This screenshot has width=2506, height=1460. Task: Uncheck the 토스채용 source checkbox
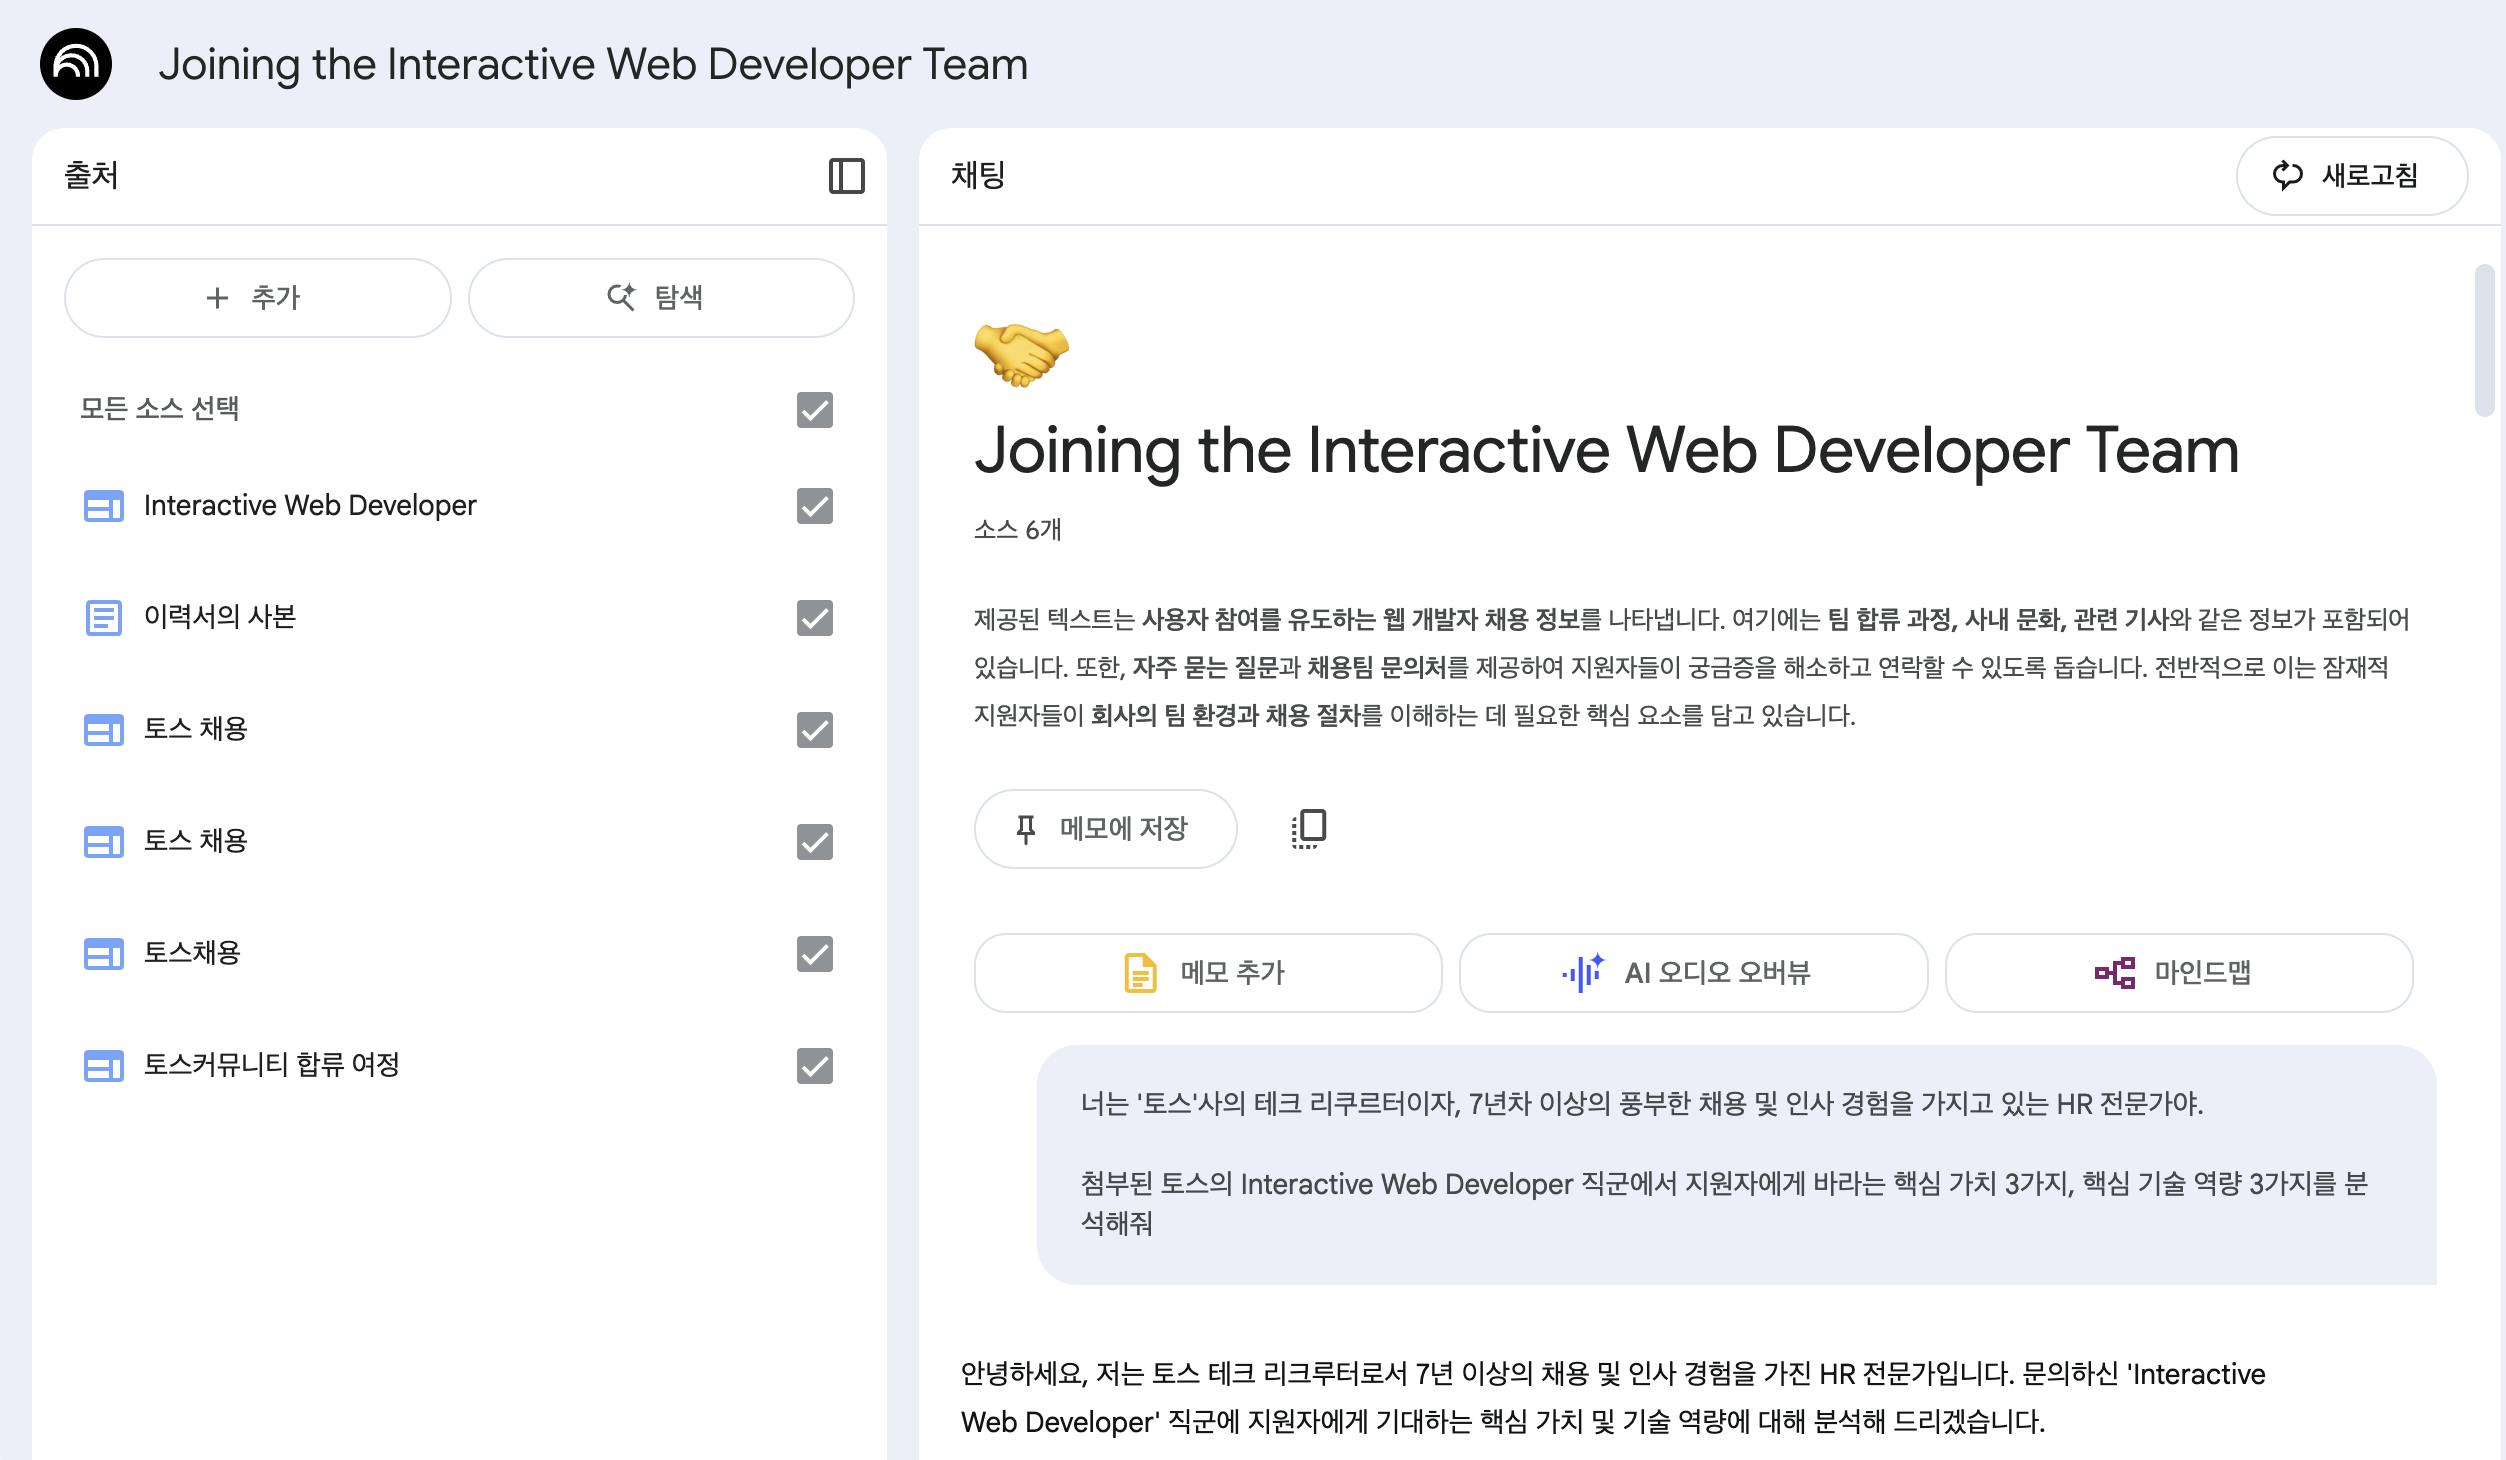pyautogui.click(x=815, y=954)
